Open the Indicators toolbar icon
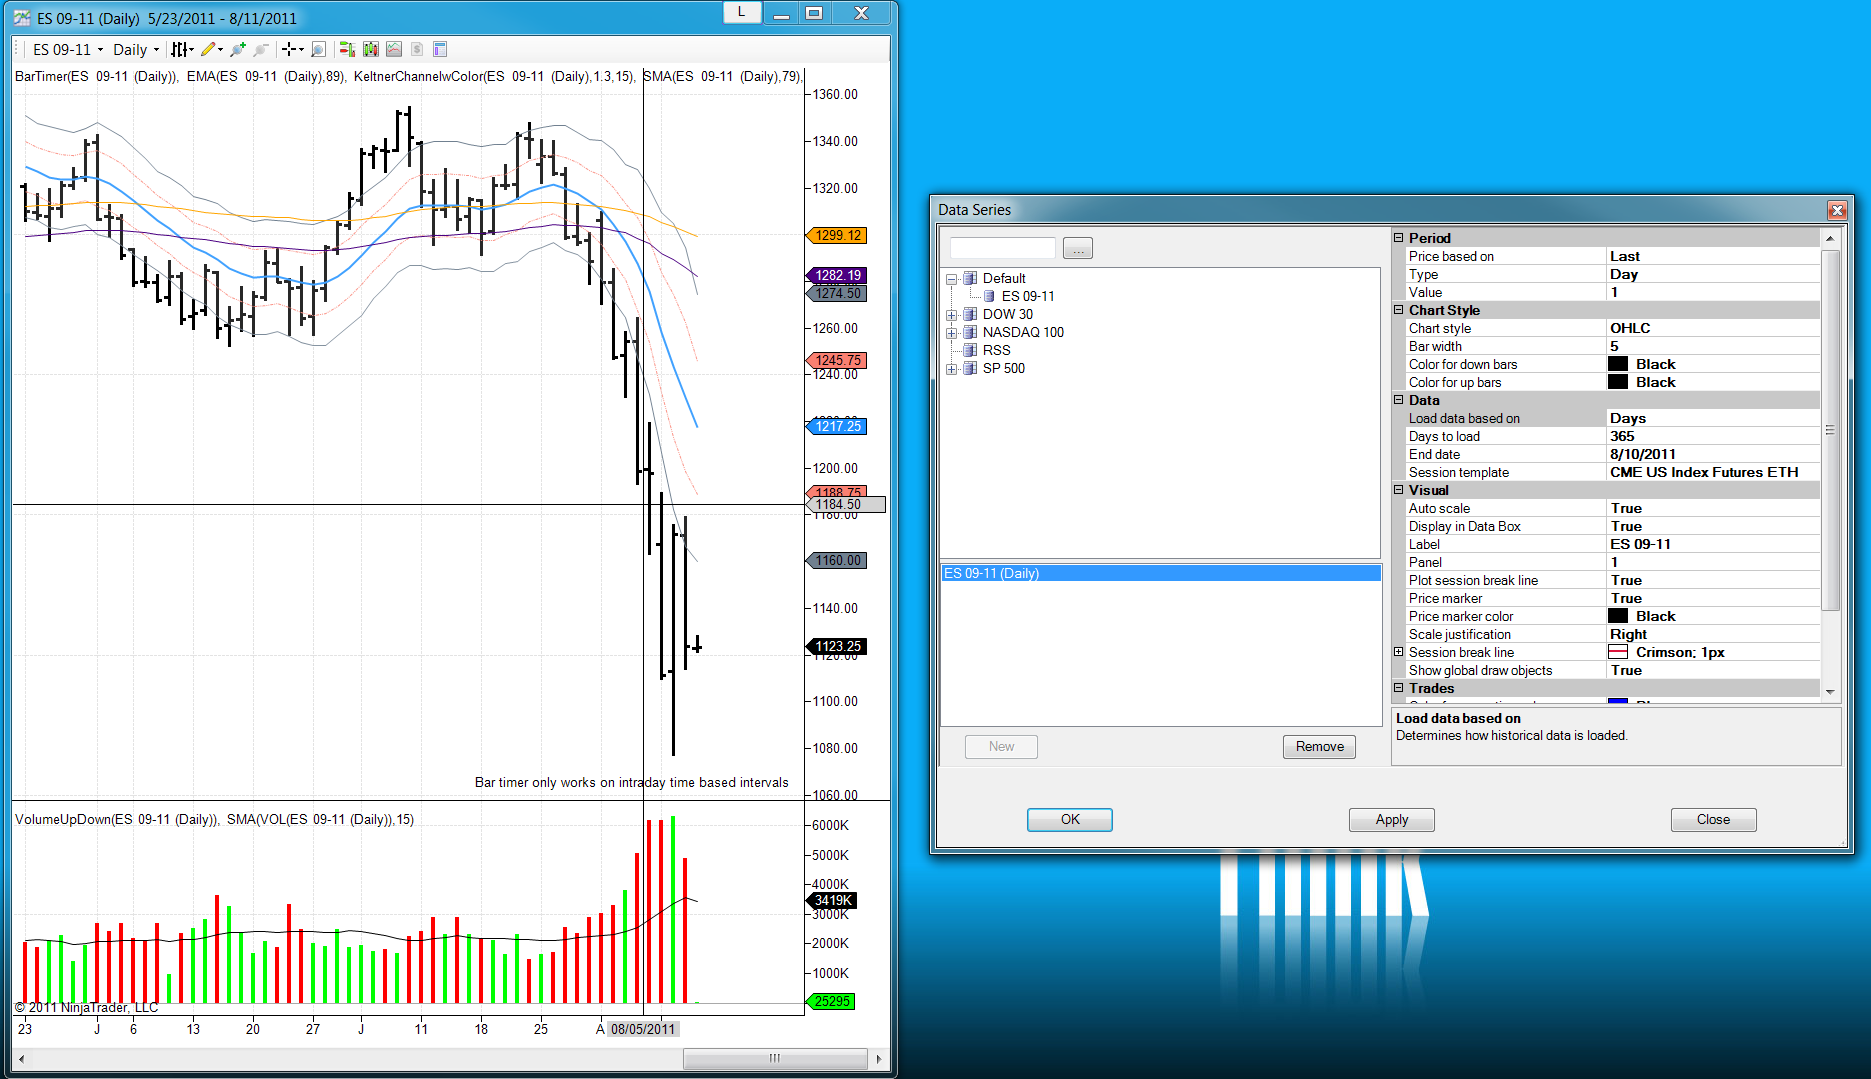 tap(394, 49)
